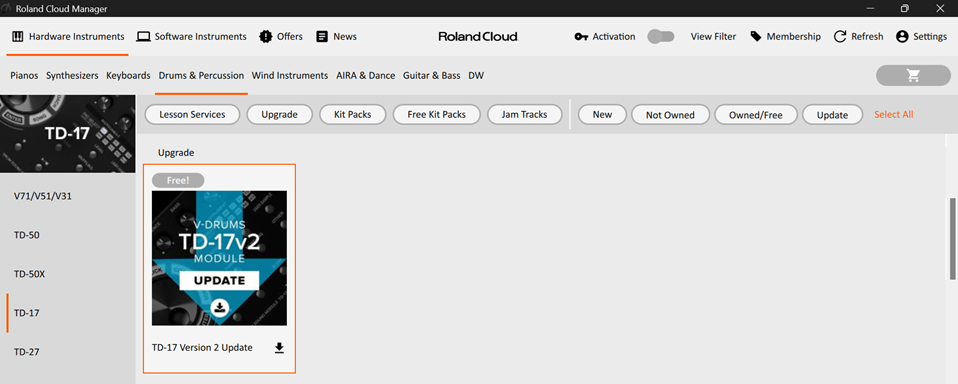Toggle the View Filter switch

point(660,37)
